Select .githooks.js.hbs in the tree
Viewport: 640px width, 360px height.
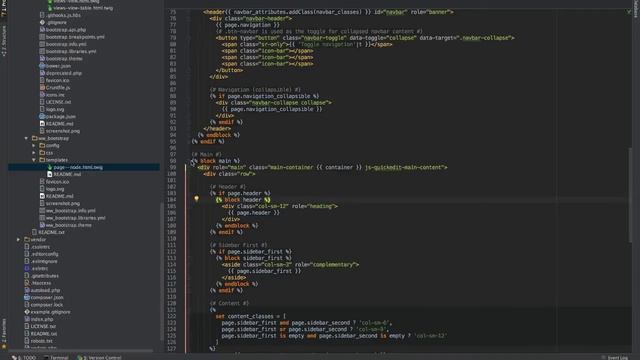pos(63,15)
